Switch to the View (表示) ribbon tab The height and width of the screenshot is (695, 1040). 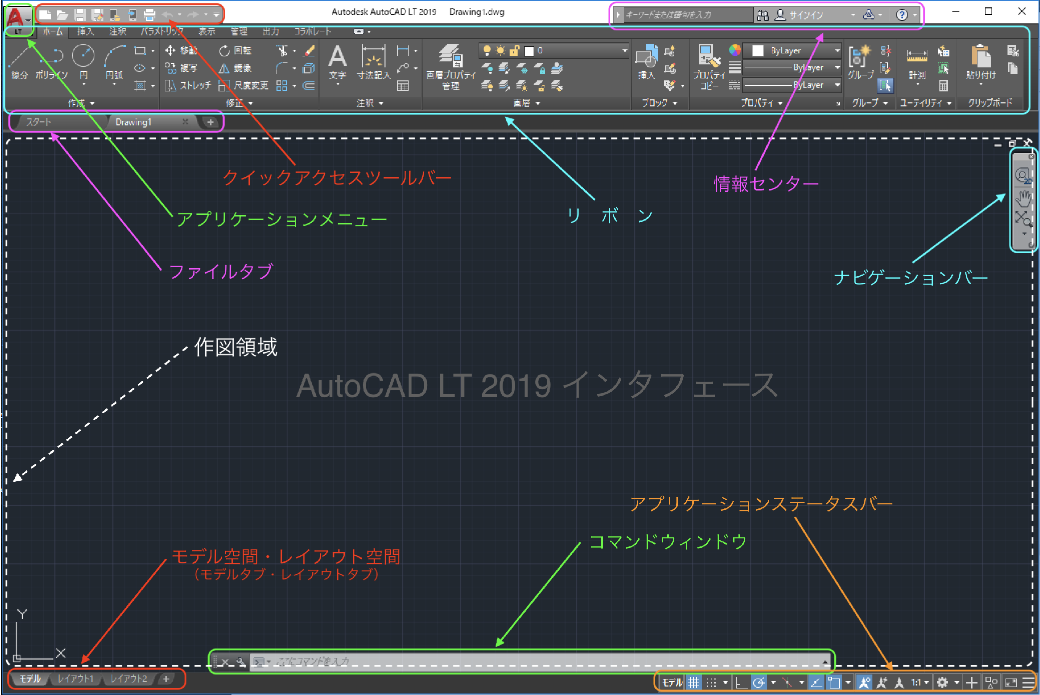point(207,31)
